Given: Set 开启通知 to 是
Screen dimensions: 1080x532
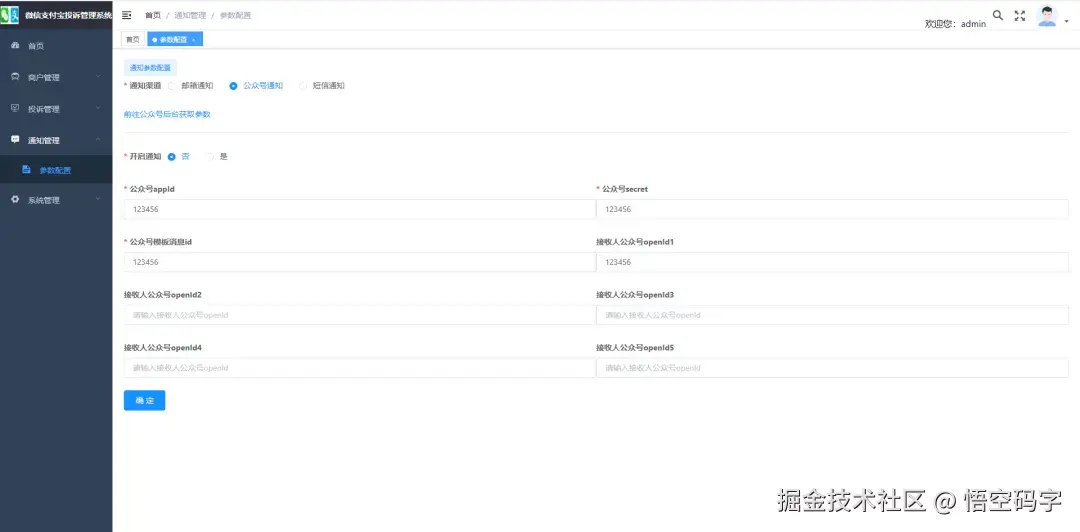Looking at the screenshot, I should (209, 156).
